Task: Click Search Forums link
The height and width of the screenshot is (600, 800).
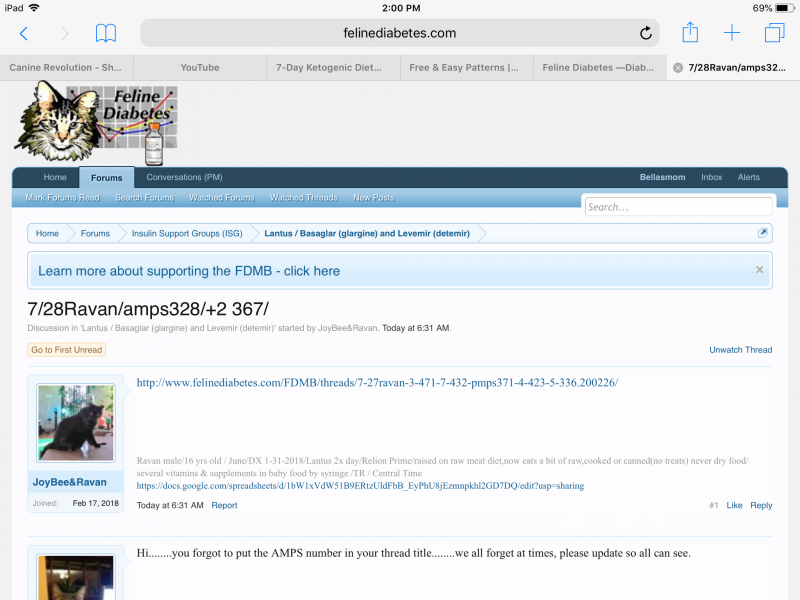Action: click(144, 197)
